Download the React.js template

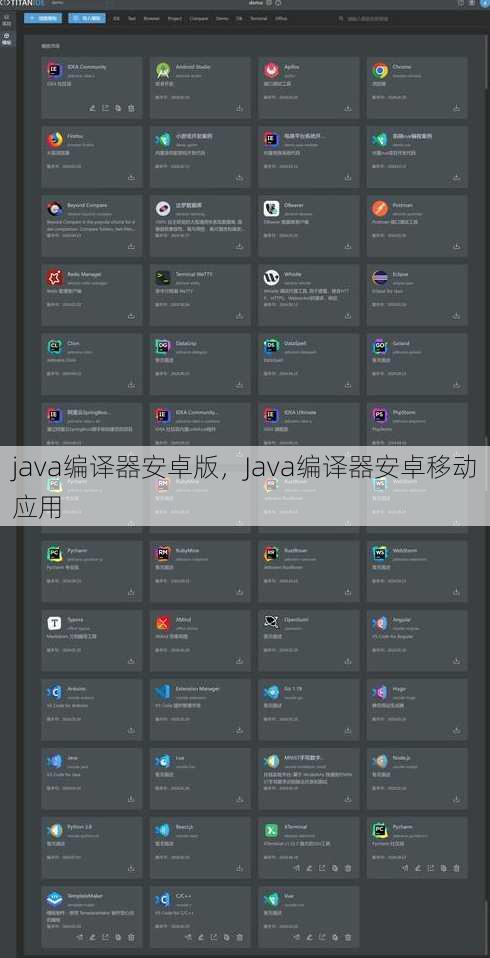(x=240, y=868)
